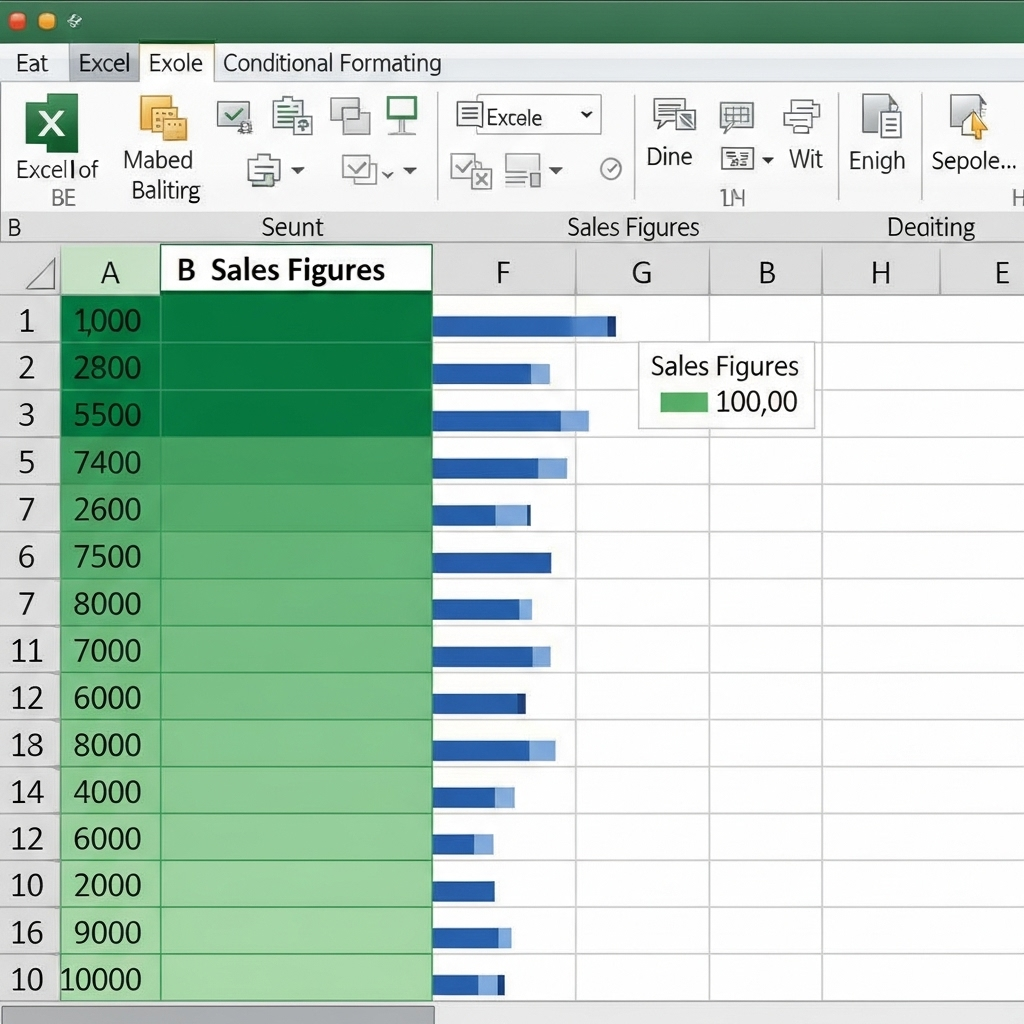Click the green swatch in the legend

(x=684, y=401)
